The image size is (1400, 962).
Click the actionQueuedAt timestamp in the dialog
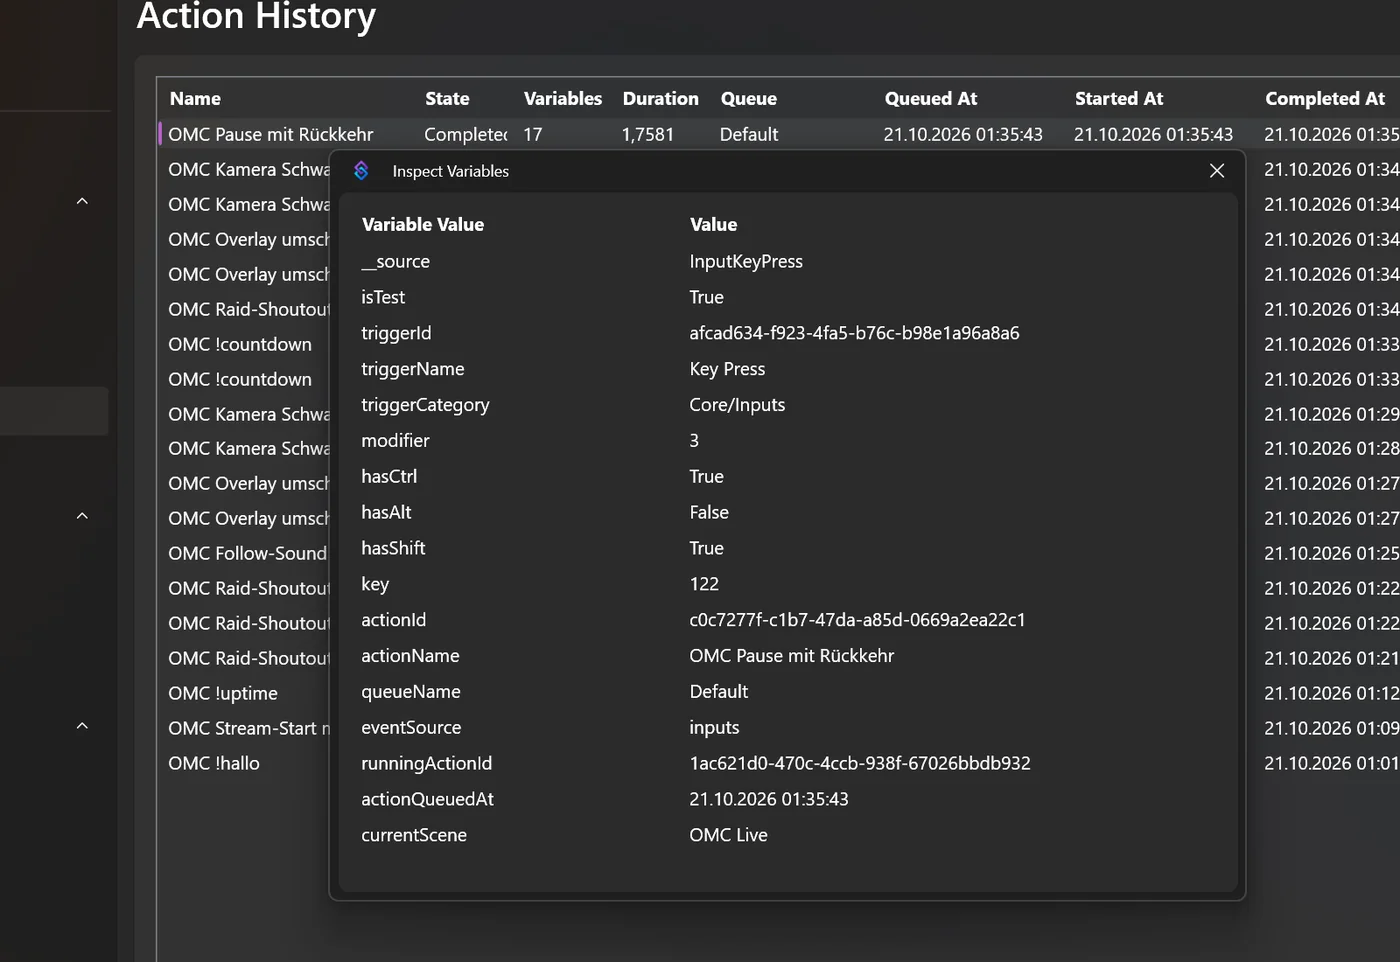769,799
